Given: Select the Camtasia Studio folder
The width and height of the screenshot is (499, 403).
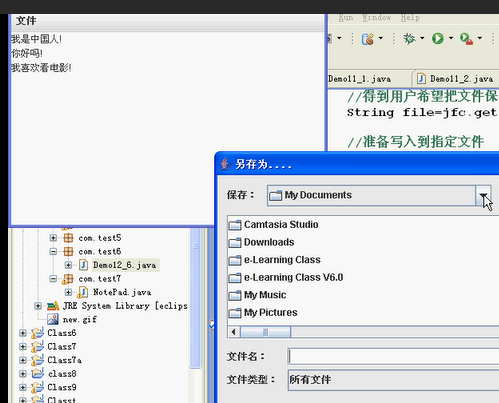Looking at the screenshot, I should 281,225.
